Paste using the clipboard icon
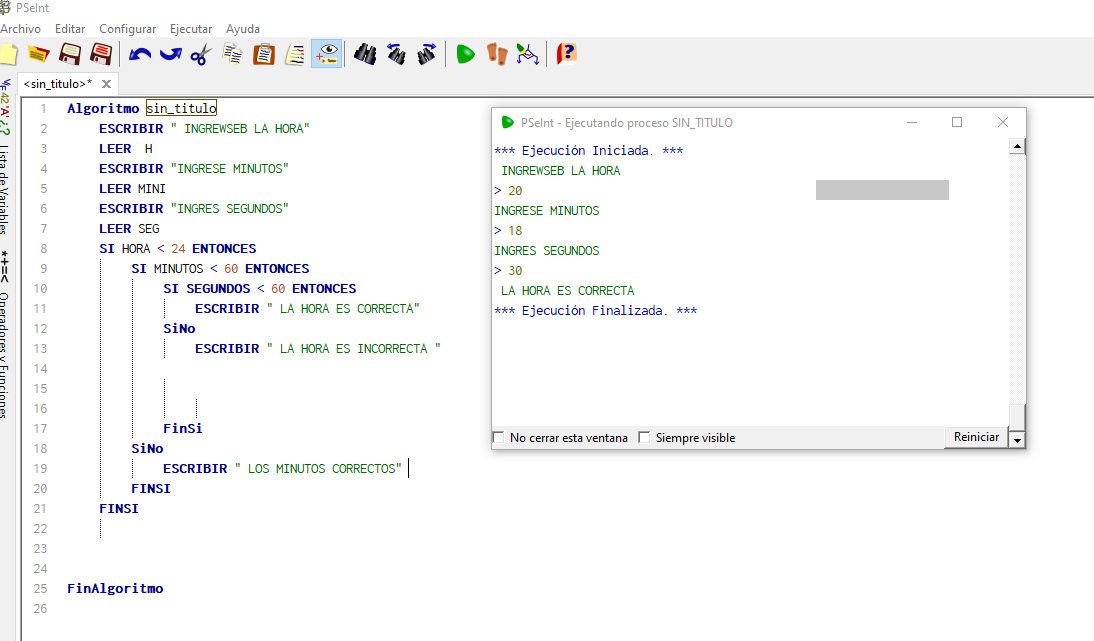Viewport: 1094px width, 641px height. click(264, 54)
